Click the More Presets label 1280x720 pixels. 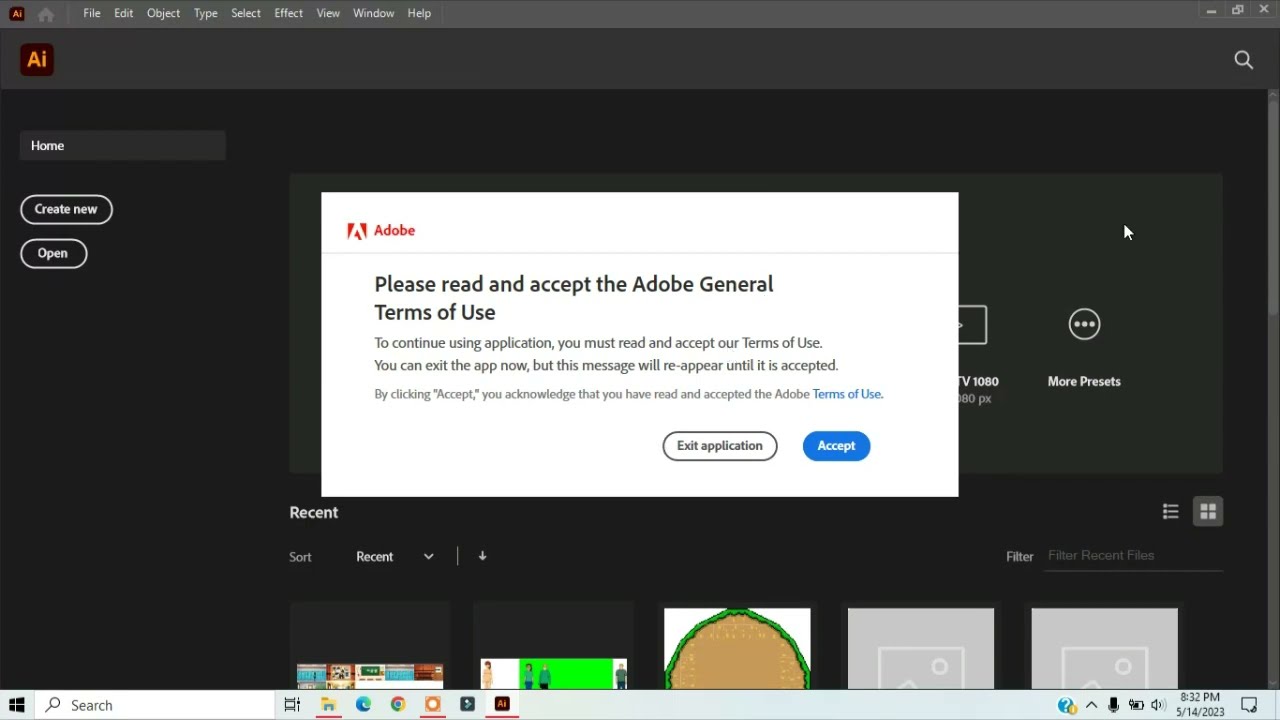[1084, 381]
